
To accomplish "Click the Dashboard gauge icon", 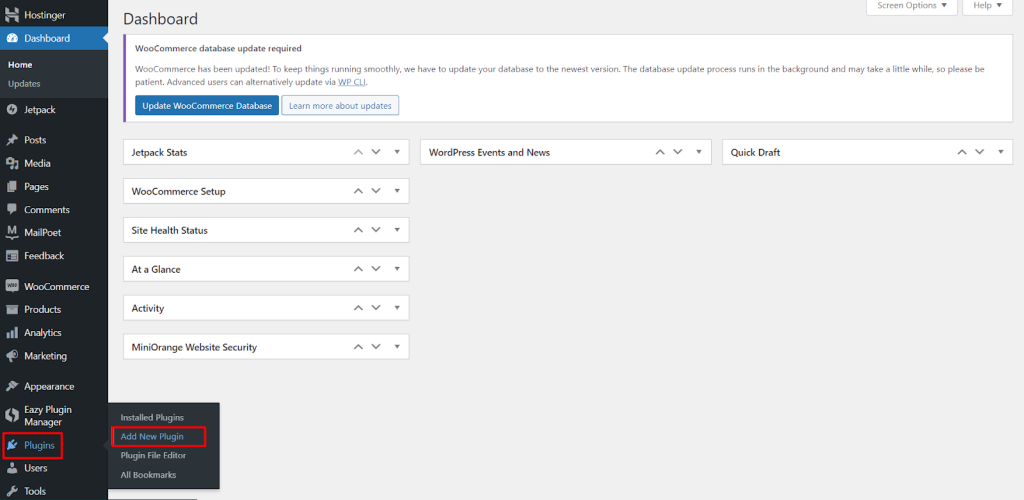I will click(x=12, y=39).
